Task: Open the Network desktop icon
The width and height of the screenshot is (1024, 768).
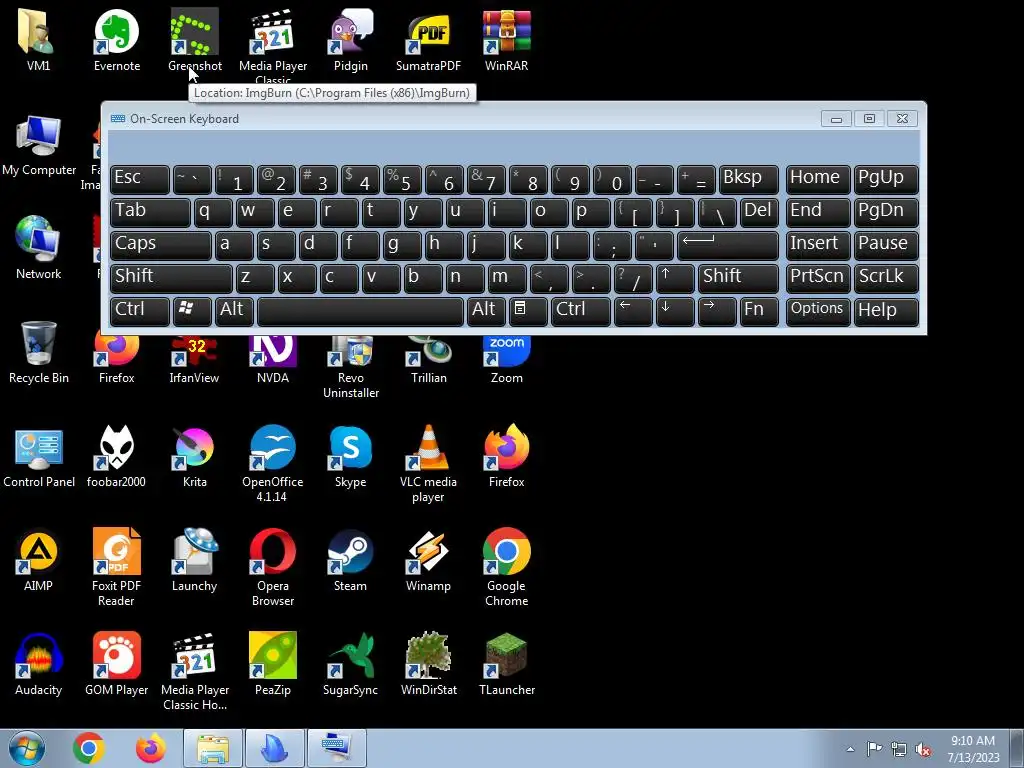Action: pos(39,248)
